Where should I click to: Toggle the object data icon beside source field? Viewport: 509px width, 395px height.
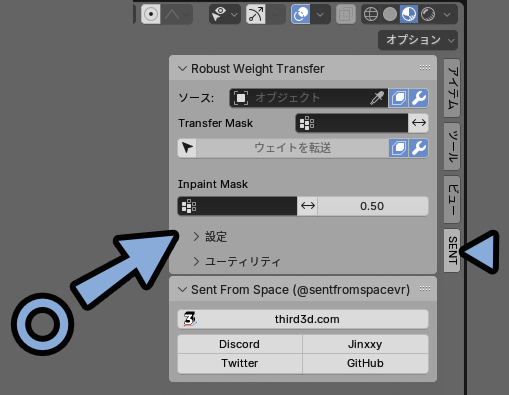point(398,98)
